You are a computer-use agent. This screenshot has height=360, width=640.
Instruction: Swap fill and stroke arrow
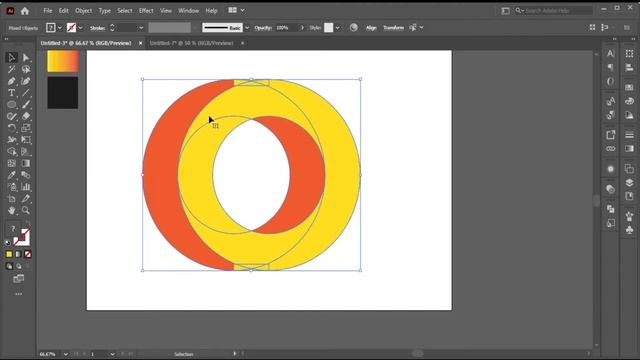coord(27,222)
